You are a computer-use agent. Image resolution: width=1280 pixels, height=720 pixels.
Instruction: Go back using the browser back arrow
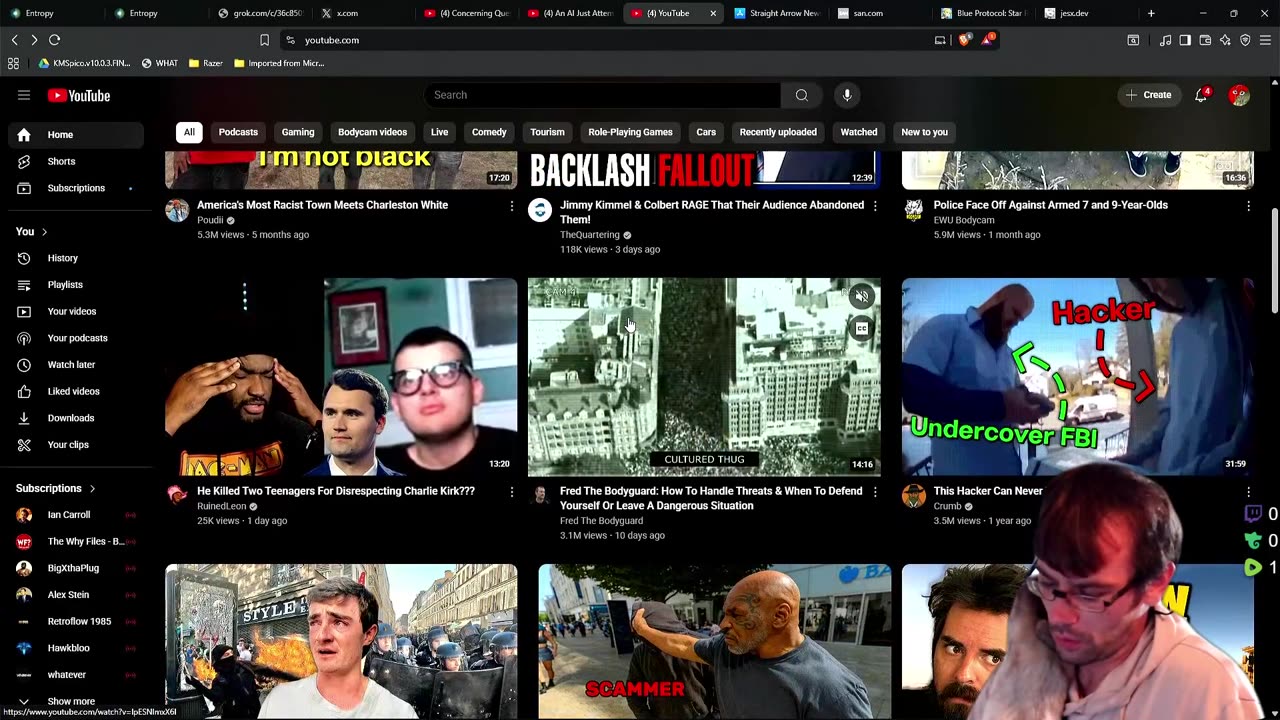click(14, 40)
